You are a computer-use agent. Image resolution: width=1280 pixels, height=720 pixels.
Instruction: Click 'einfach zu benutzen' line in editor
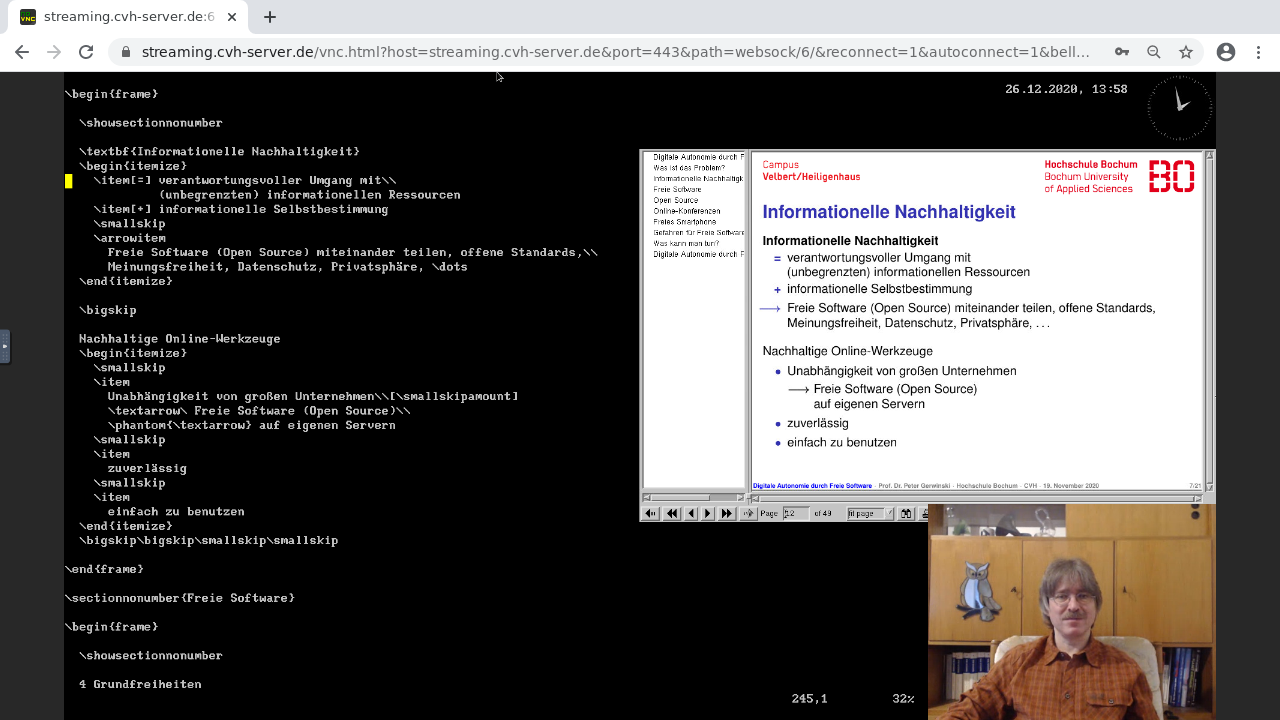click(176, 512)
